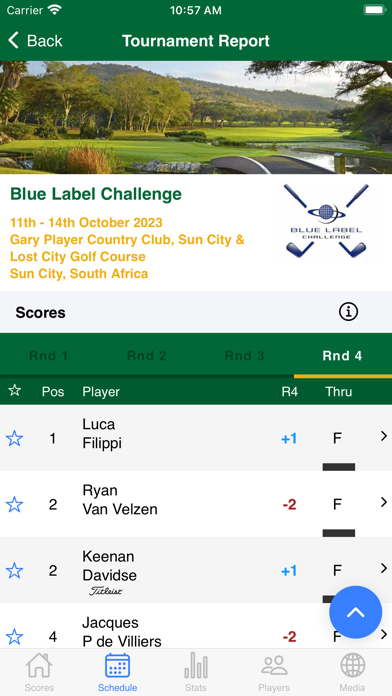
Task: Switch to the Rnd 3 tab
Action: pyautogui.click(x=245, y=356)
